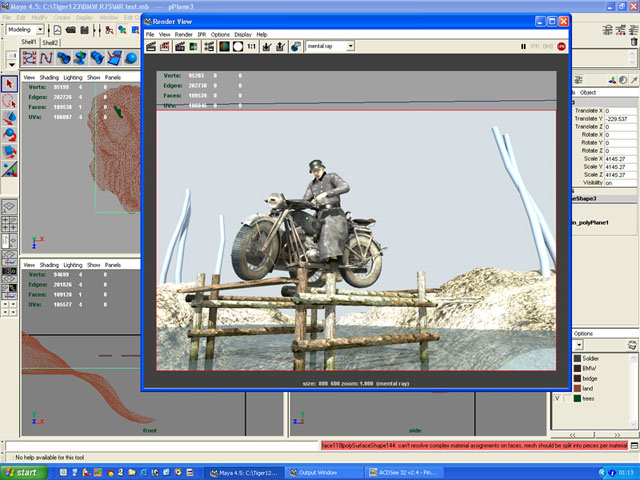Select the arrow Select tool in Maya toolbox
640x480 pixels.
(x=9, y=84)
